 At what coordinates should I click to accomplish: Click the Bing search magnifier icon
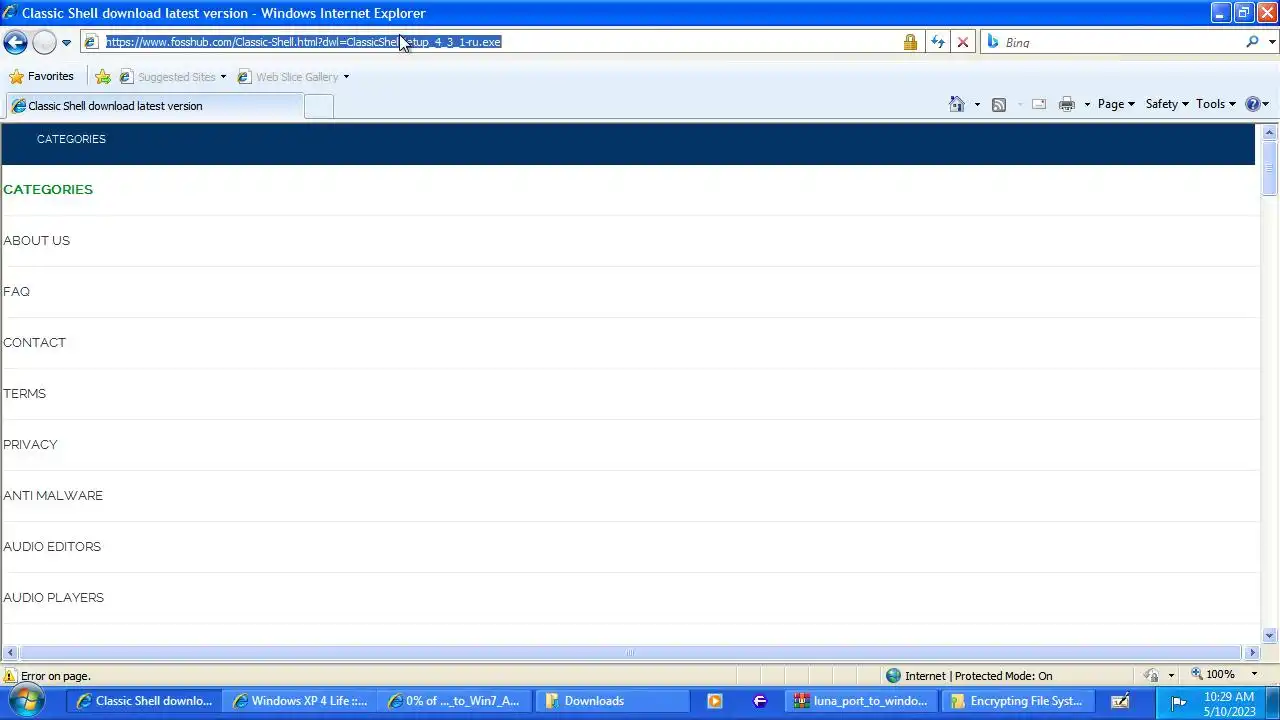point(1252,42)
